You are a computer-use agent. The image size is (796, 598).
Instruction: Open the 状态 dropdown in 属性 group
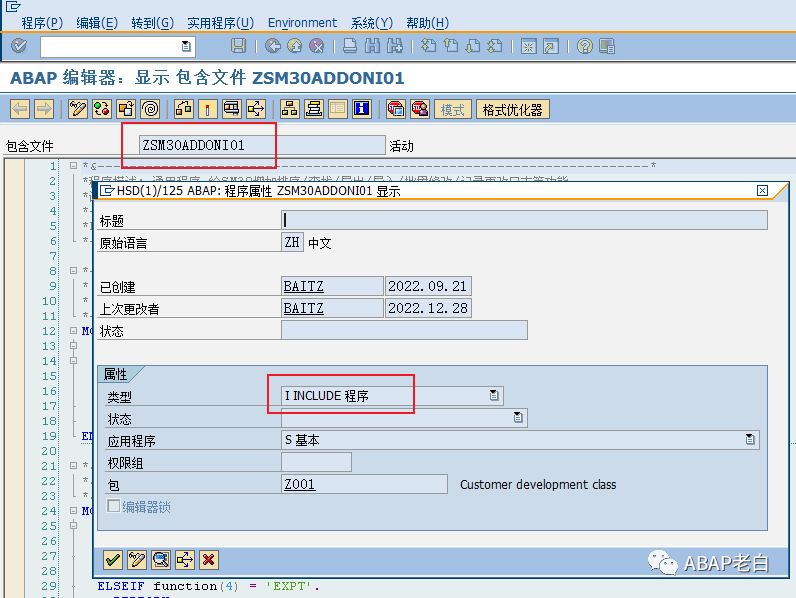(518, 417)
